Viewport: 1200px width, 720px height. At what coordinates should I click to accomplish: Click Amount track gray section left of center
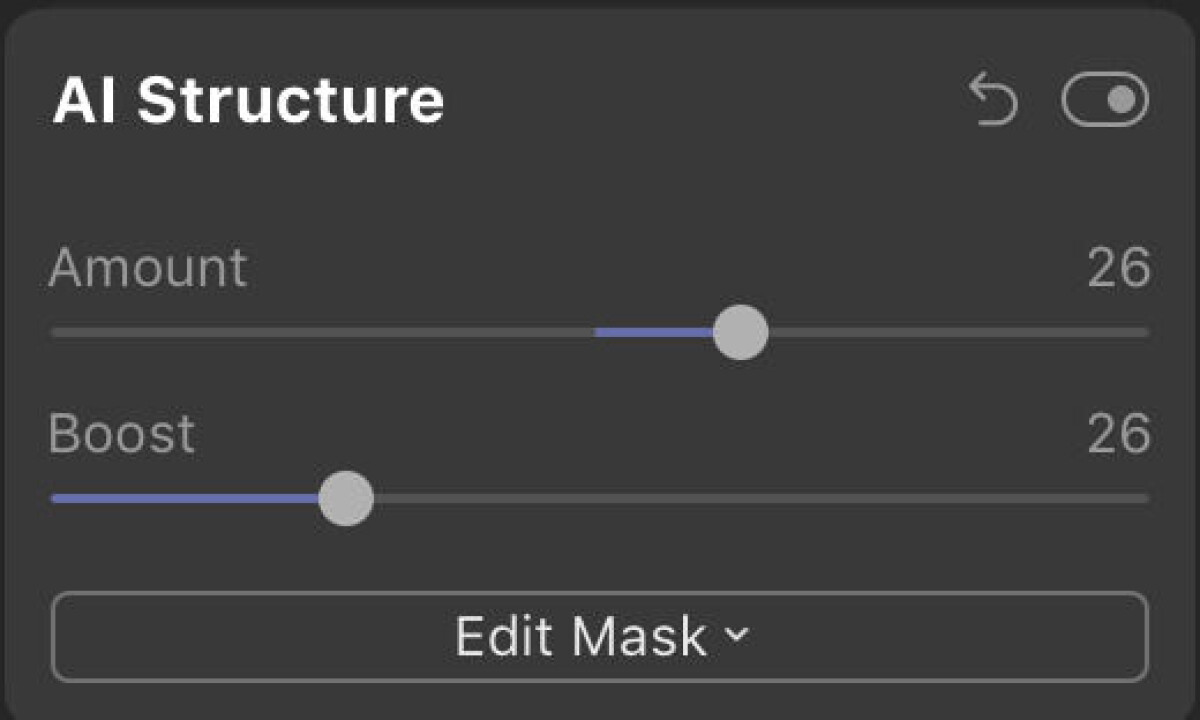point(323,332)
